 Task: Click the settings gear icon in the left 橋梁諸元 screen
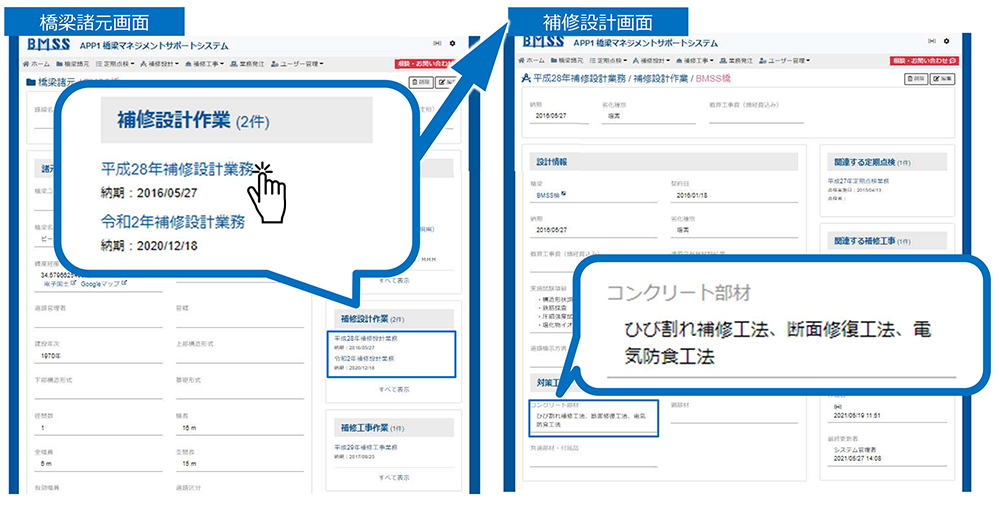tap(452, 44)
